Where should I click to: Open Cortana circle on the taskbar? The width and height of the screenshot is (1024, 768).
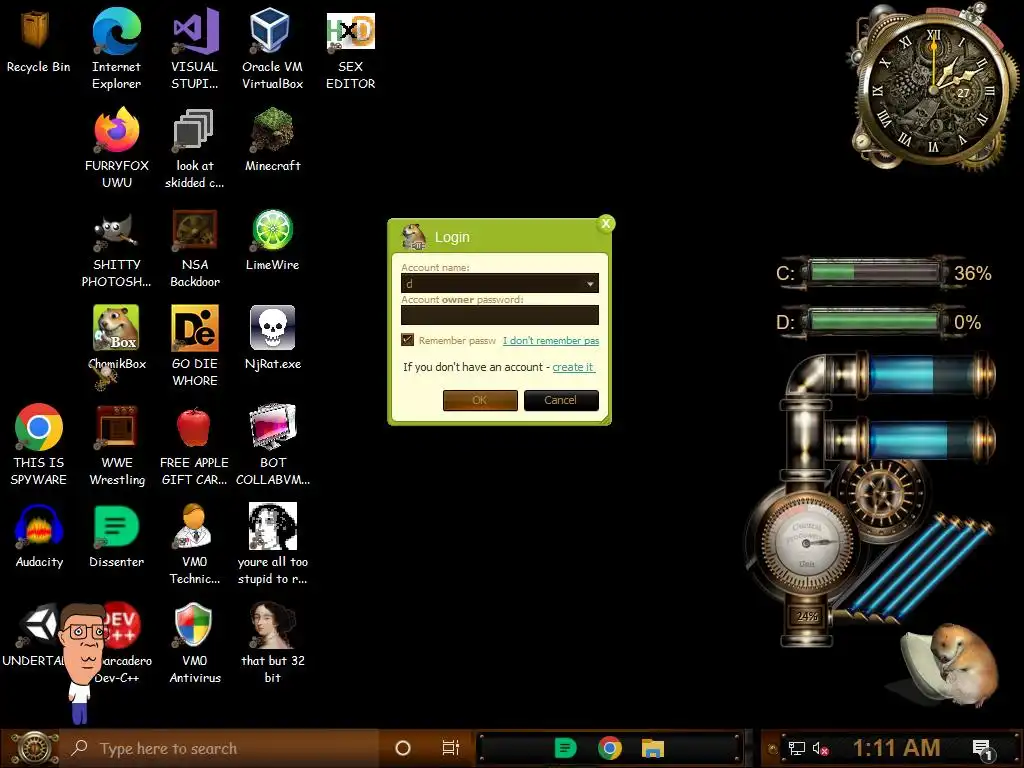click(403, 748)
